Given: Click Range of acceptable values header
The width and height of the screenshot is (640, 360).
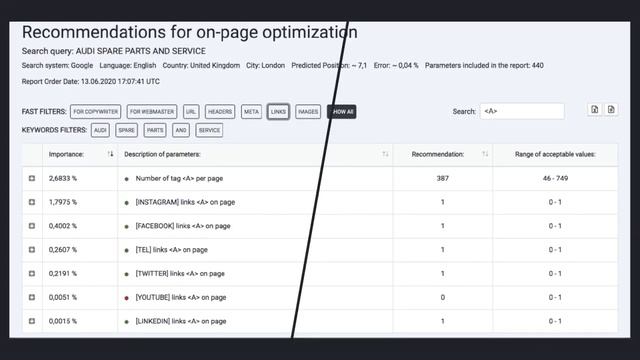Looking at the screenshot, I should [555, 154].
